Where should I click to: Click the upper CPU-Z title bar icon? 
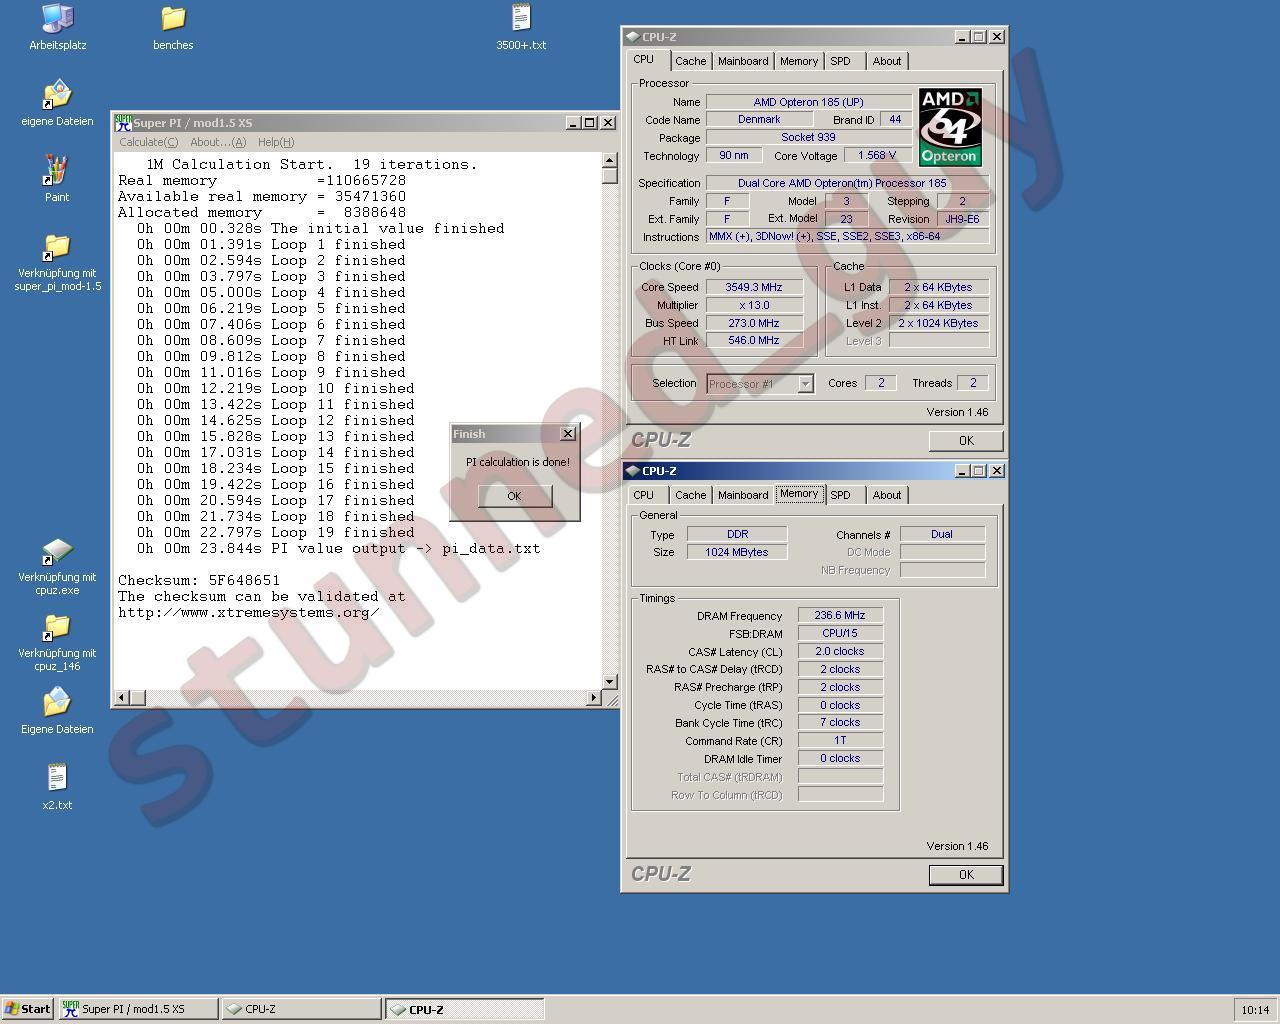633,37
